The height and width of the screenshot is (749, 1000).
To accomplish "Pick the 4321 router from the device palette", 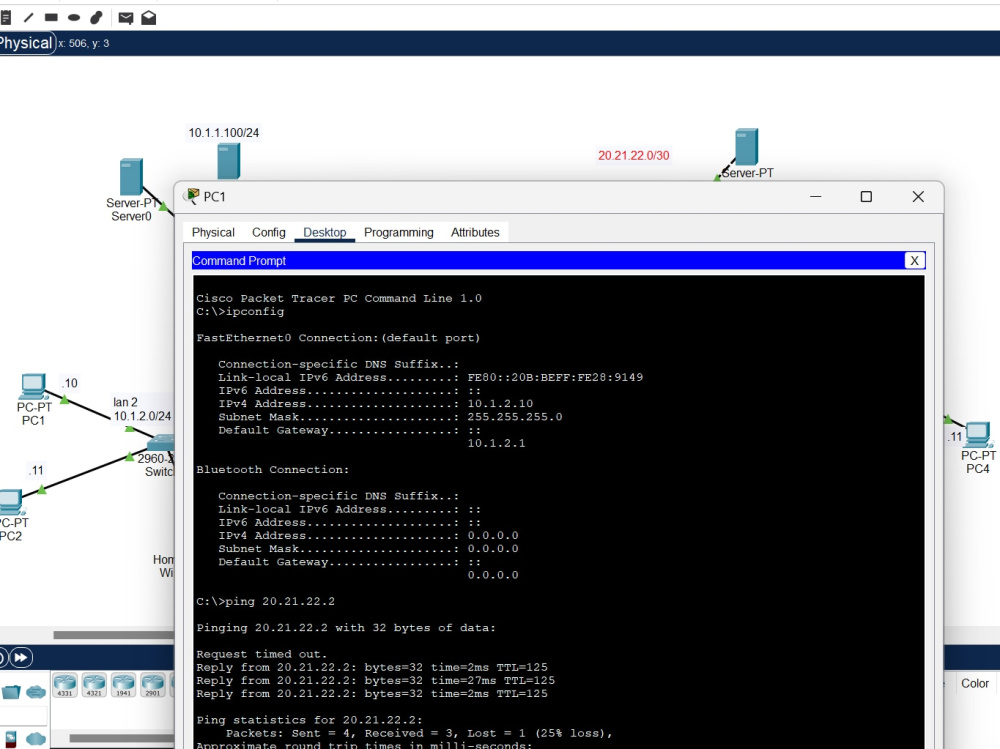I will 93,685.
